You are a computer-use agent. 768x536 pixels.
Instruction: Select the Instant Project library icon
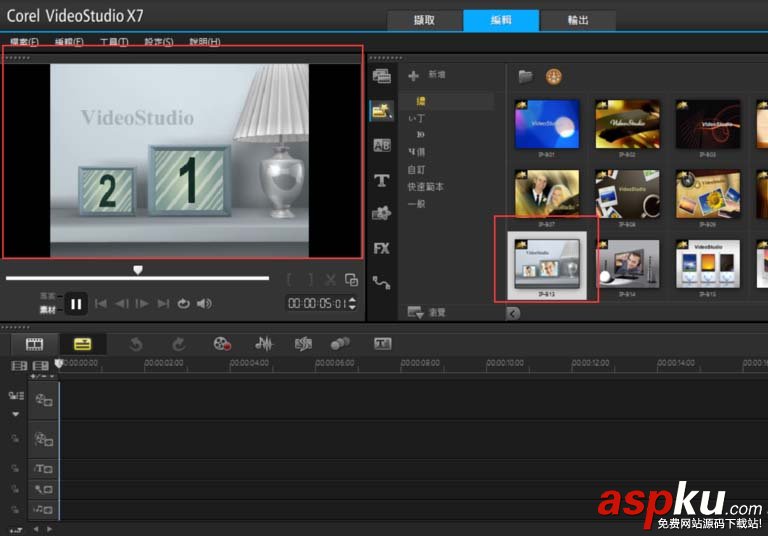[x=382, y=111]
